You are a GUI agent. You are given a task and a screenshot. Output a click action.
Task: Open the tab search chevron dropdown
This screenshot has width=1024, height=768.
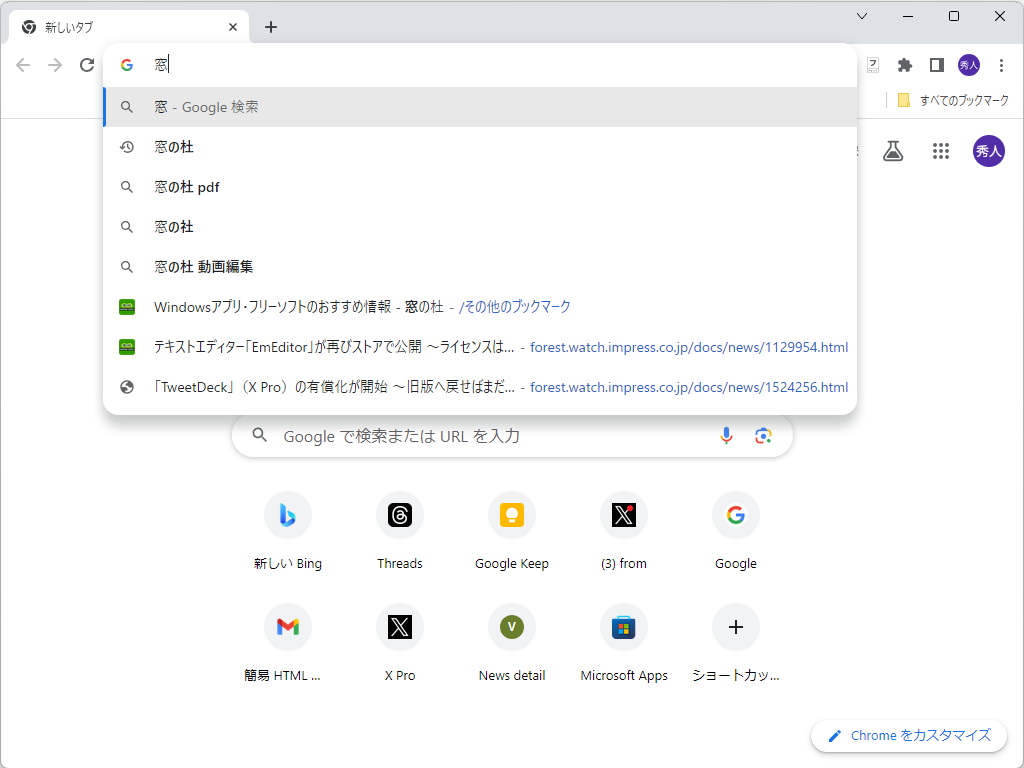coord(862,16)
